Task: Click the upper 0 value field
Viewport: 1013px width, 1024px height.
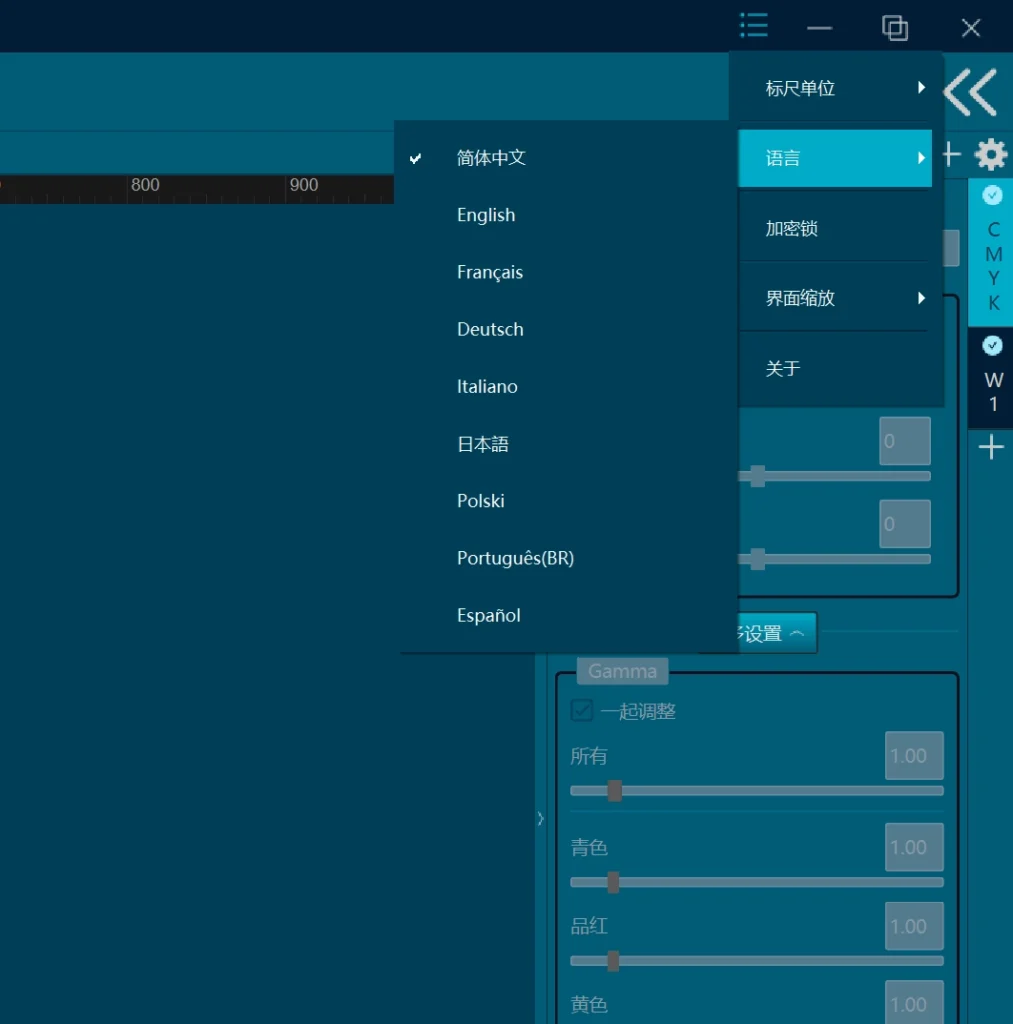Action: pyautogui.click(x=905, y=441)
